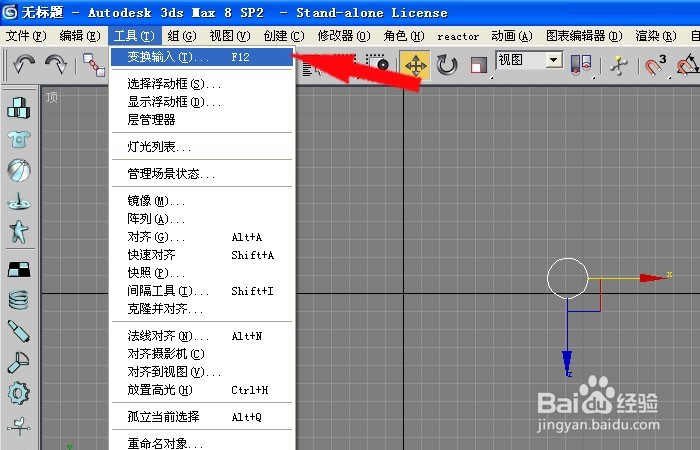Image resolution: width=700 pixels, height=450 pixels.
Task: Open the Group (组) menu
Action: click(182, 36)
